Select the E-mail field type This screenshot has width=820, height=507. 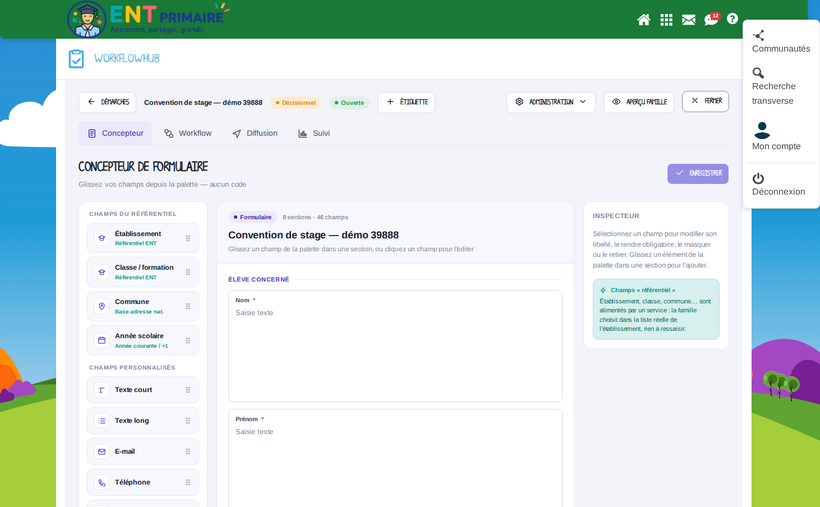pyautogui.click(x=143, y=452)
